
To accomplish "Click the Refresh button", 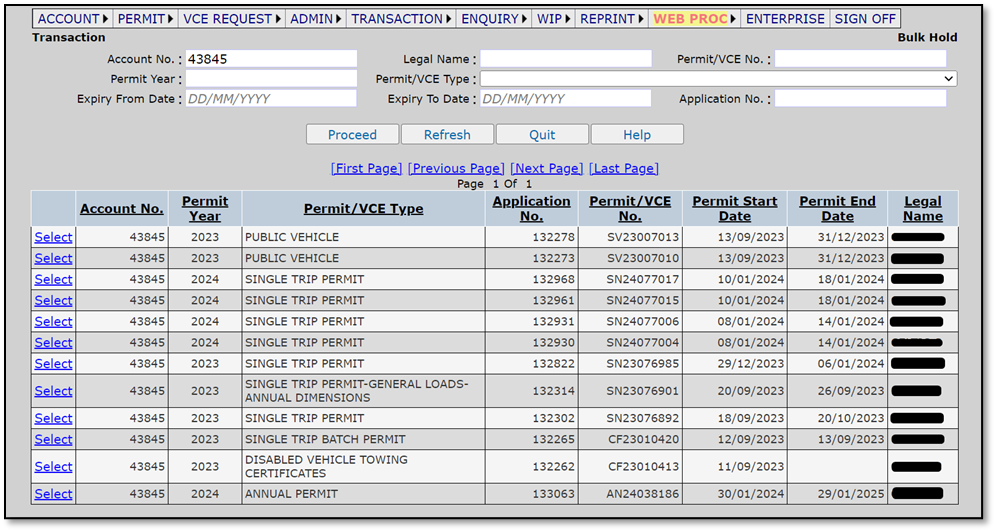I will click(x=447, y=135).
